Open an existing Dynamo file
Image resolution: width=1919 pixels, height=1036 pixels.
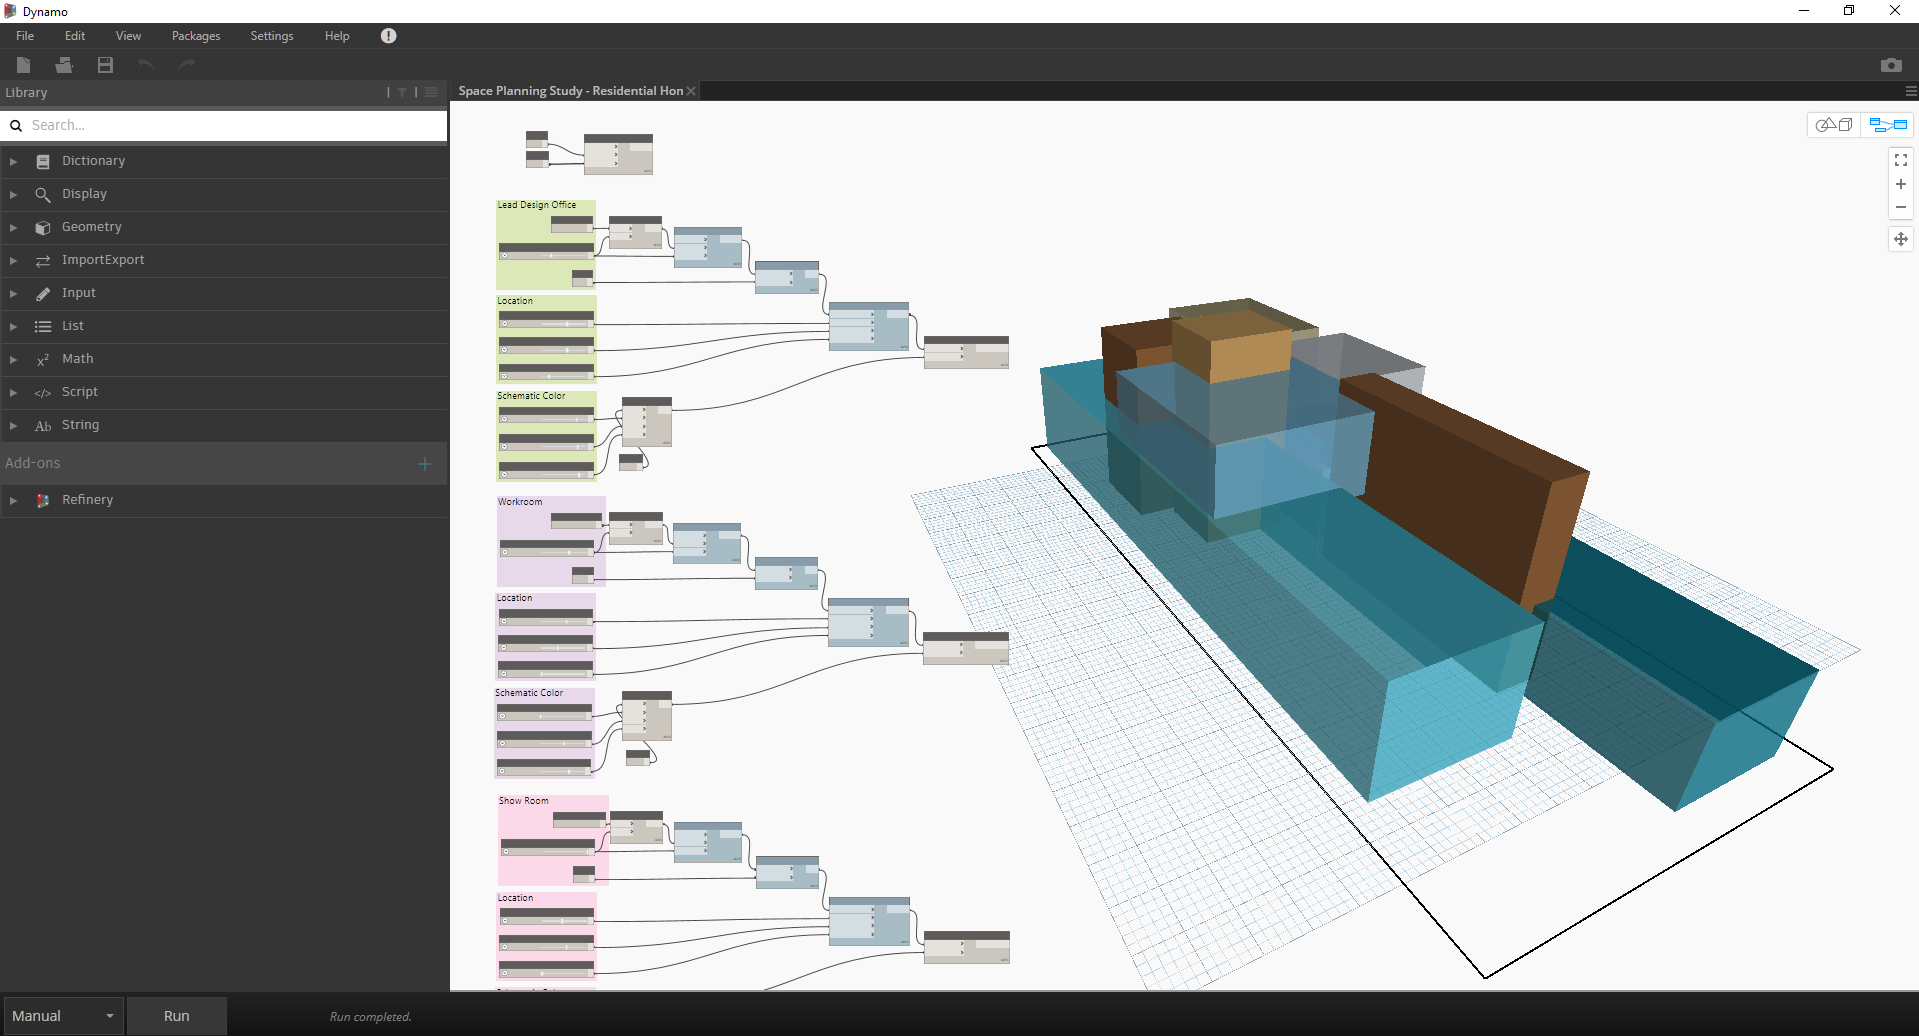point(63,64)
